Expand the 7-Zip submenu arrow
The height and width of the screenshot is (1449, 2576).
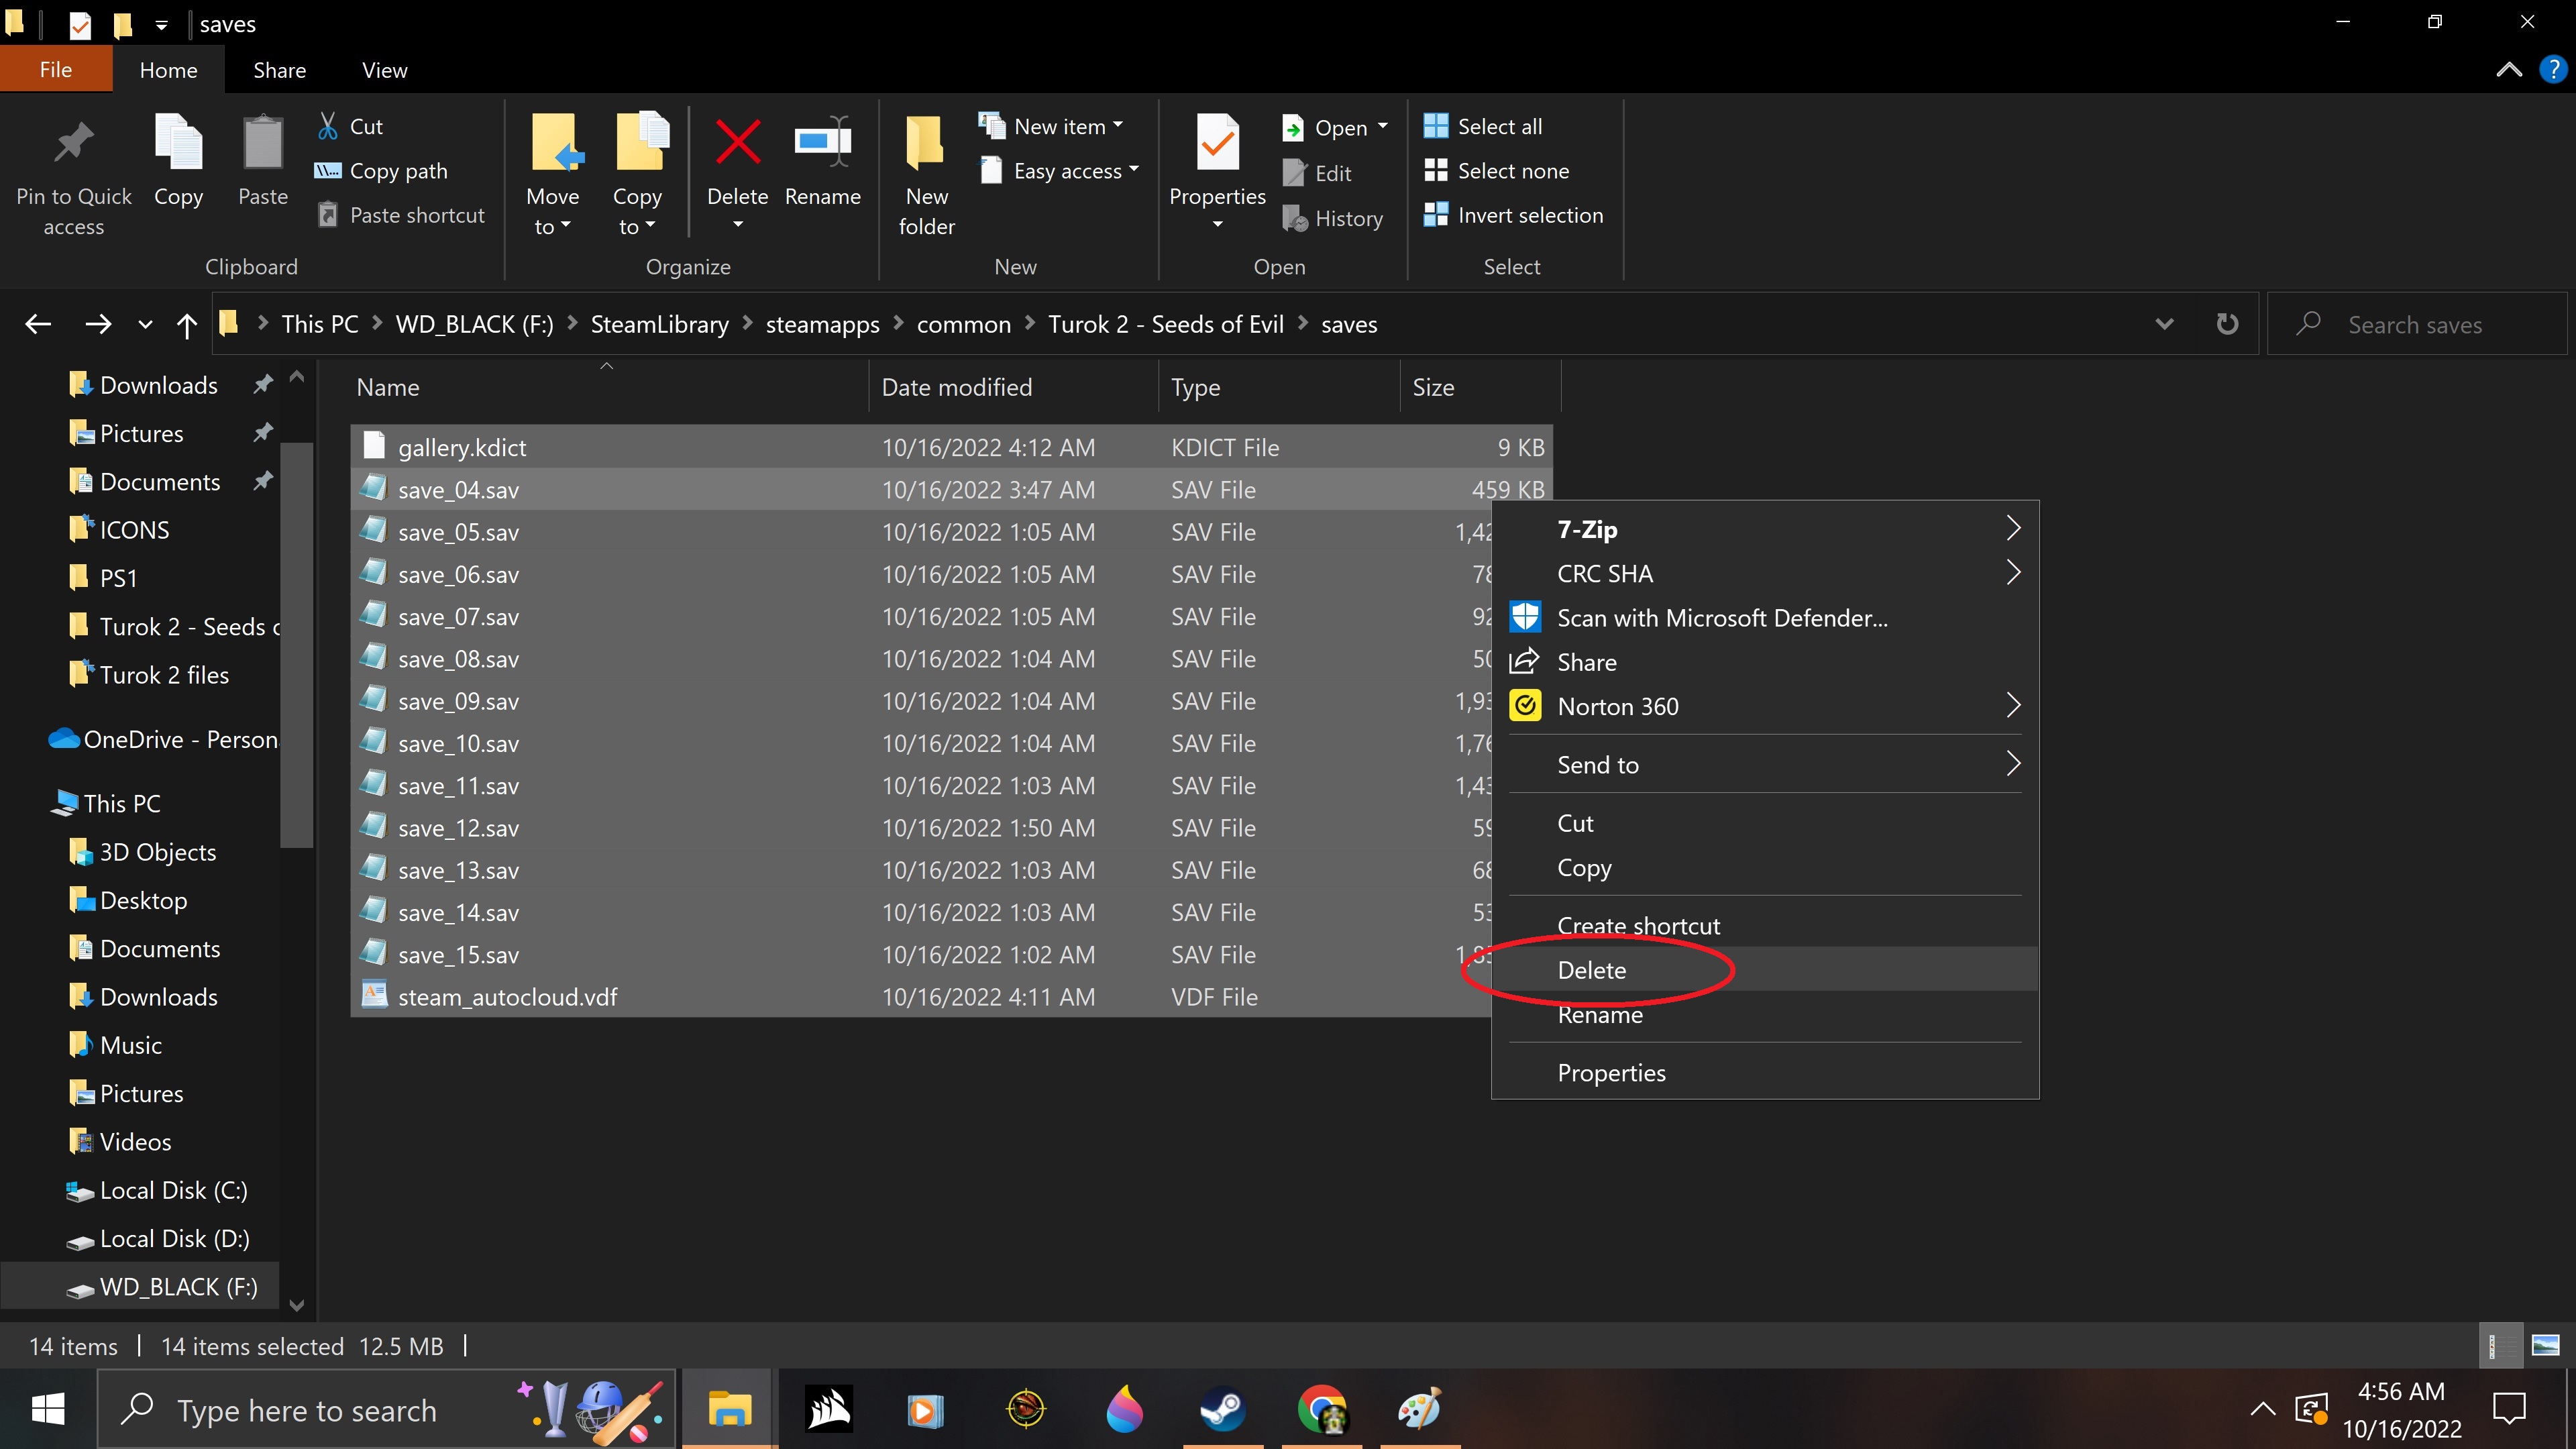point(2013,529)
